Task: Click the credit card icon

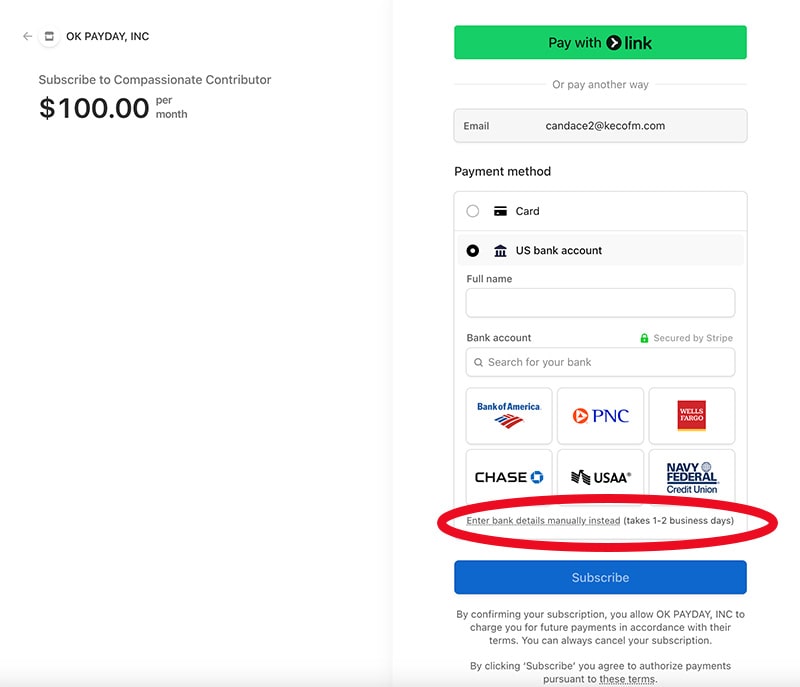Action: (x=500, y=211)
